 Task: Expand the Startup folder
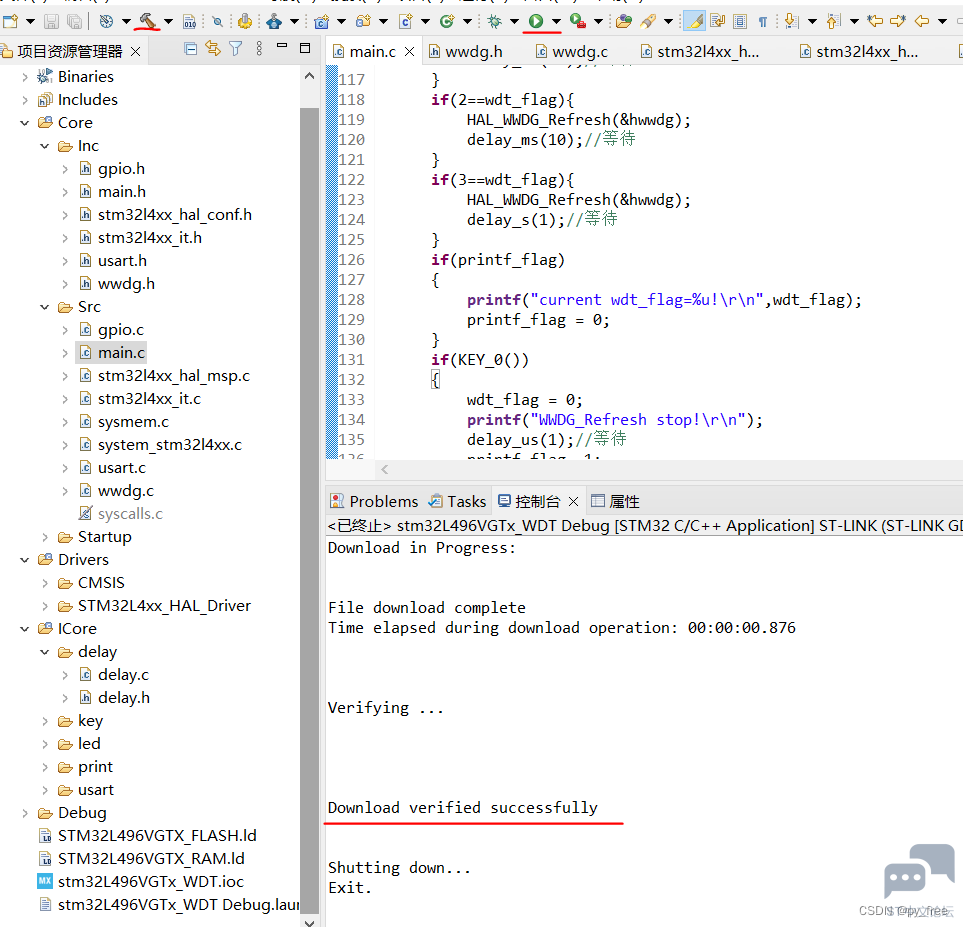tap(45, 537)
